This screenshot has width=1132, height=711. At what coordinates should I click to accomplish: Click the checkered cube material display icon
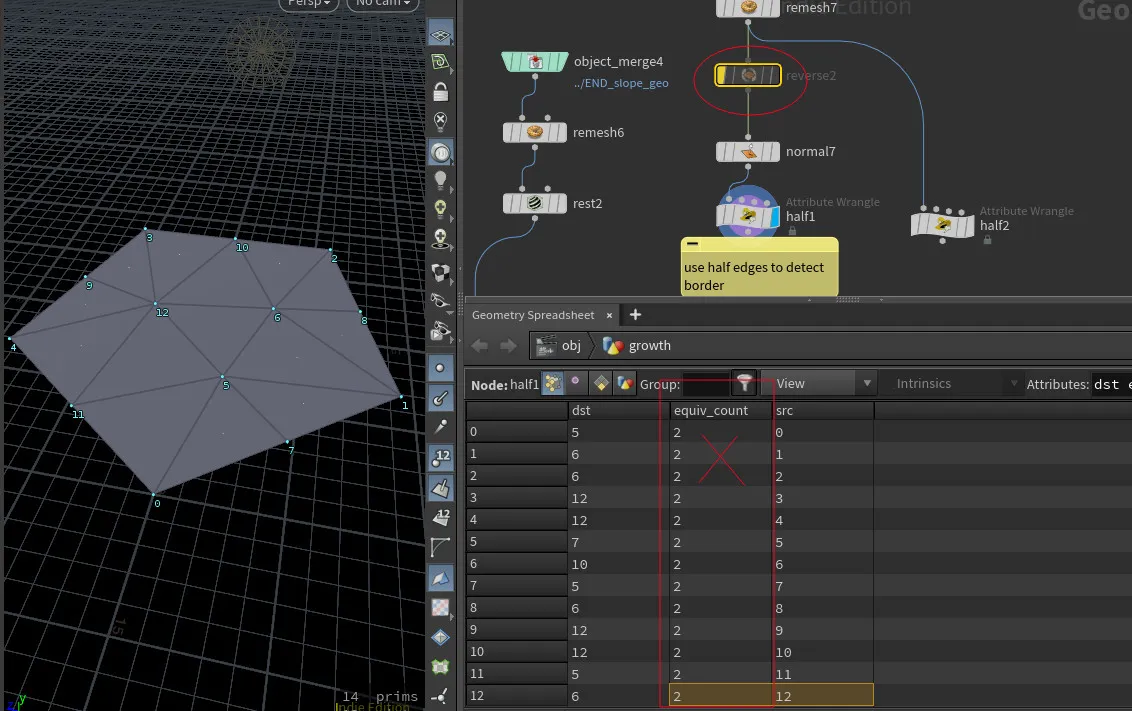tap(440, 272)
